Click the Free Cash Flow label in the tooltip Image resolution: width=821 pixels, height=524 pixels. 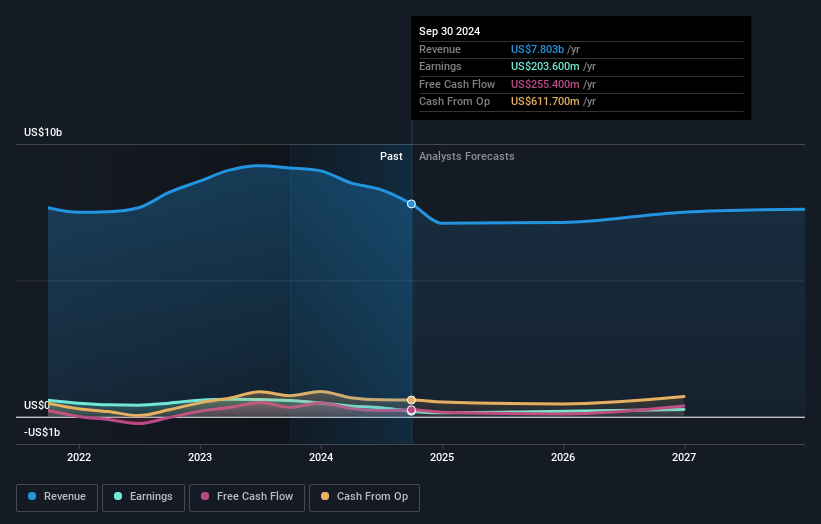[457, 84]
